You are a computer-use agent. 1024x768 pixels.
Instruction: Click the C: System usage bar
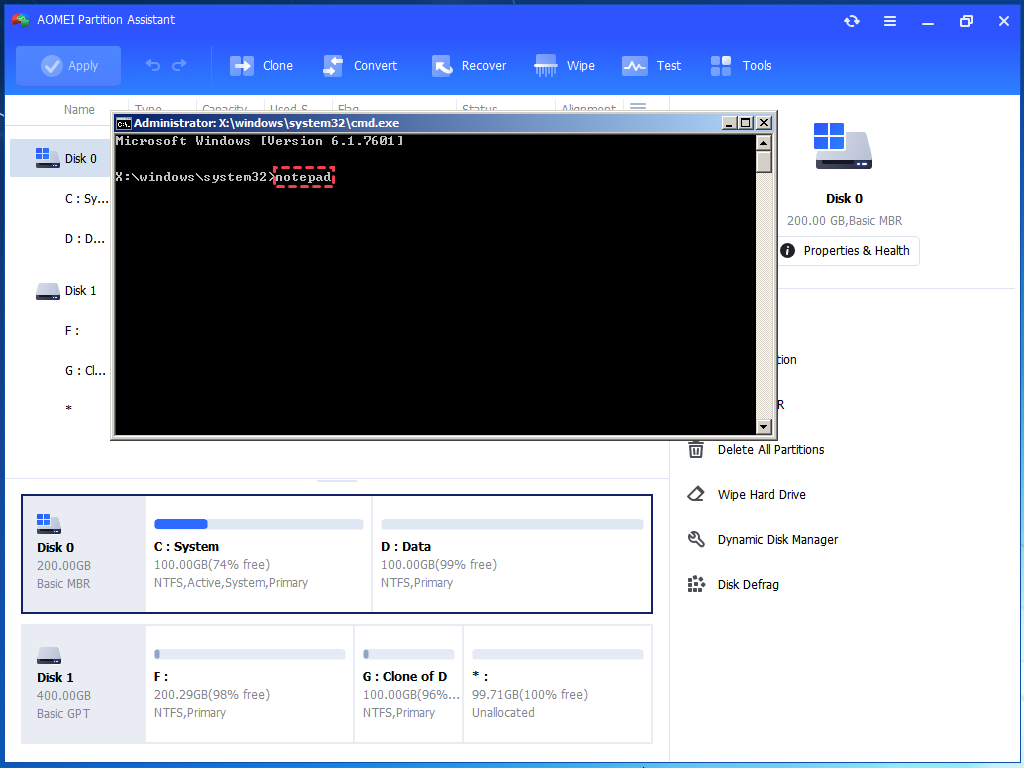point(259,524)
